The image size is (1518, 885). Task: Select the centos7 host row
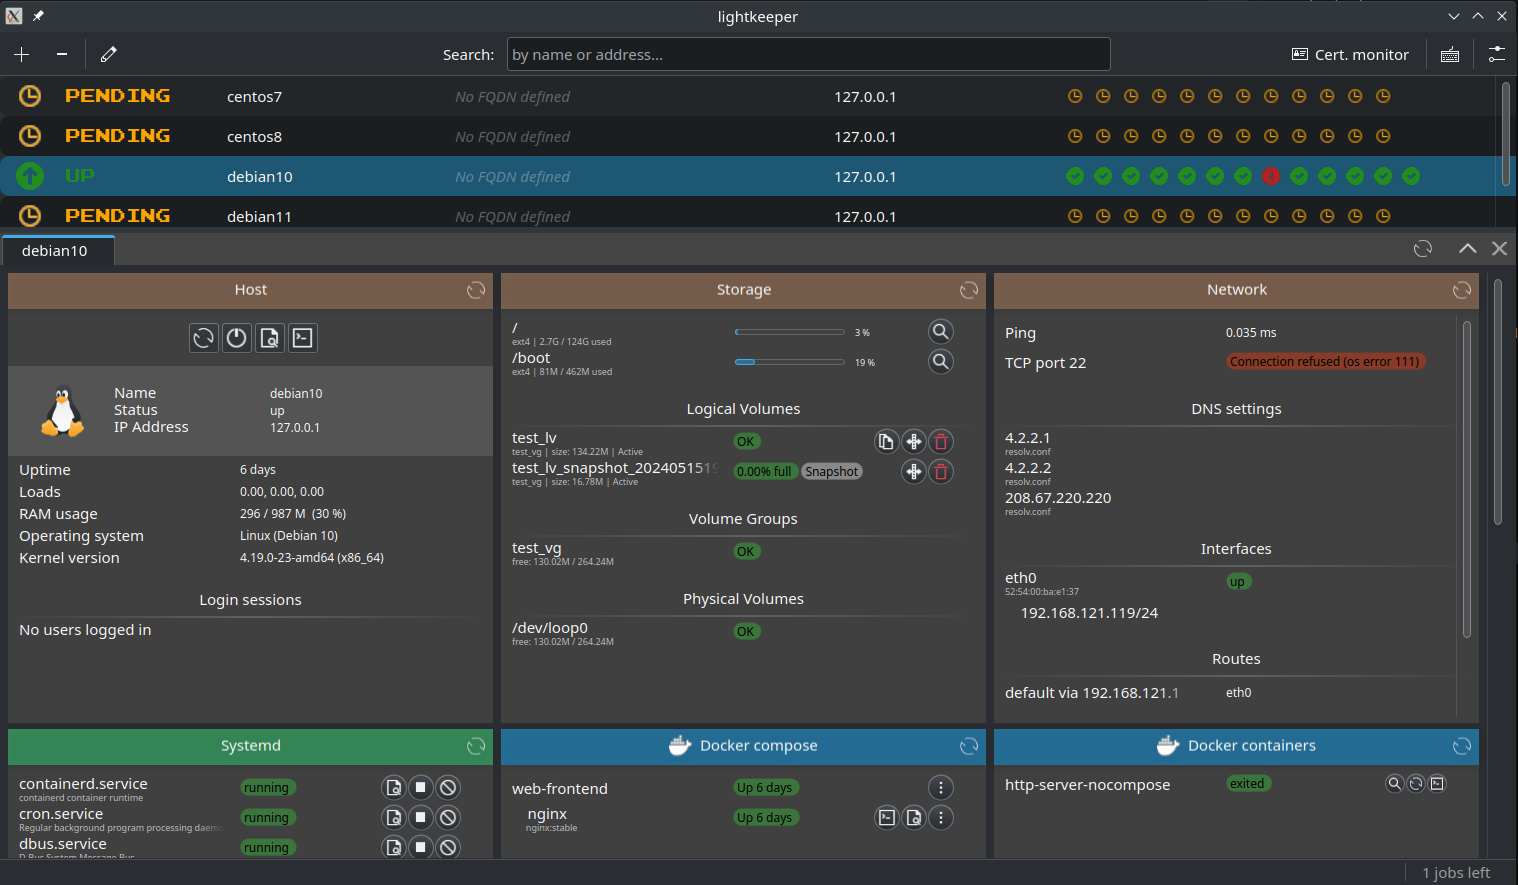click(748, 96)
